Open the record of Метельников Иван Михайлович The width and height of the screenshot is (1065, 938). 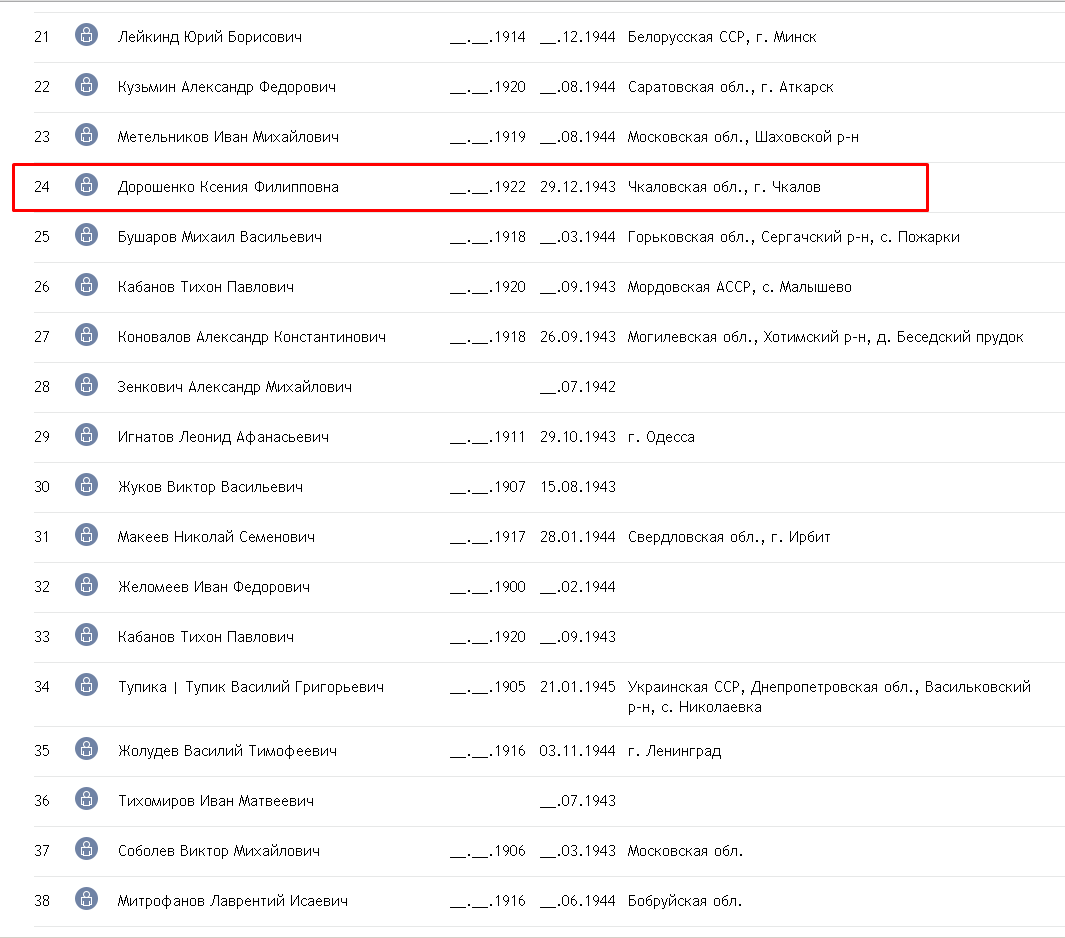(228, 137)
